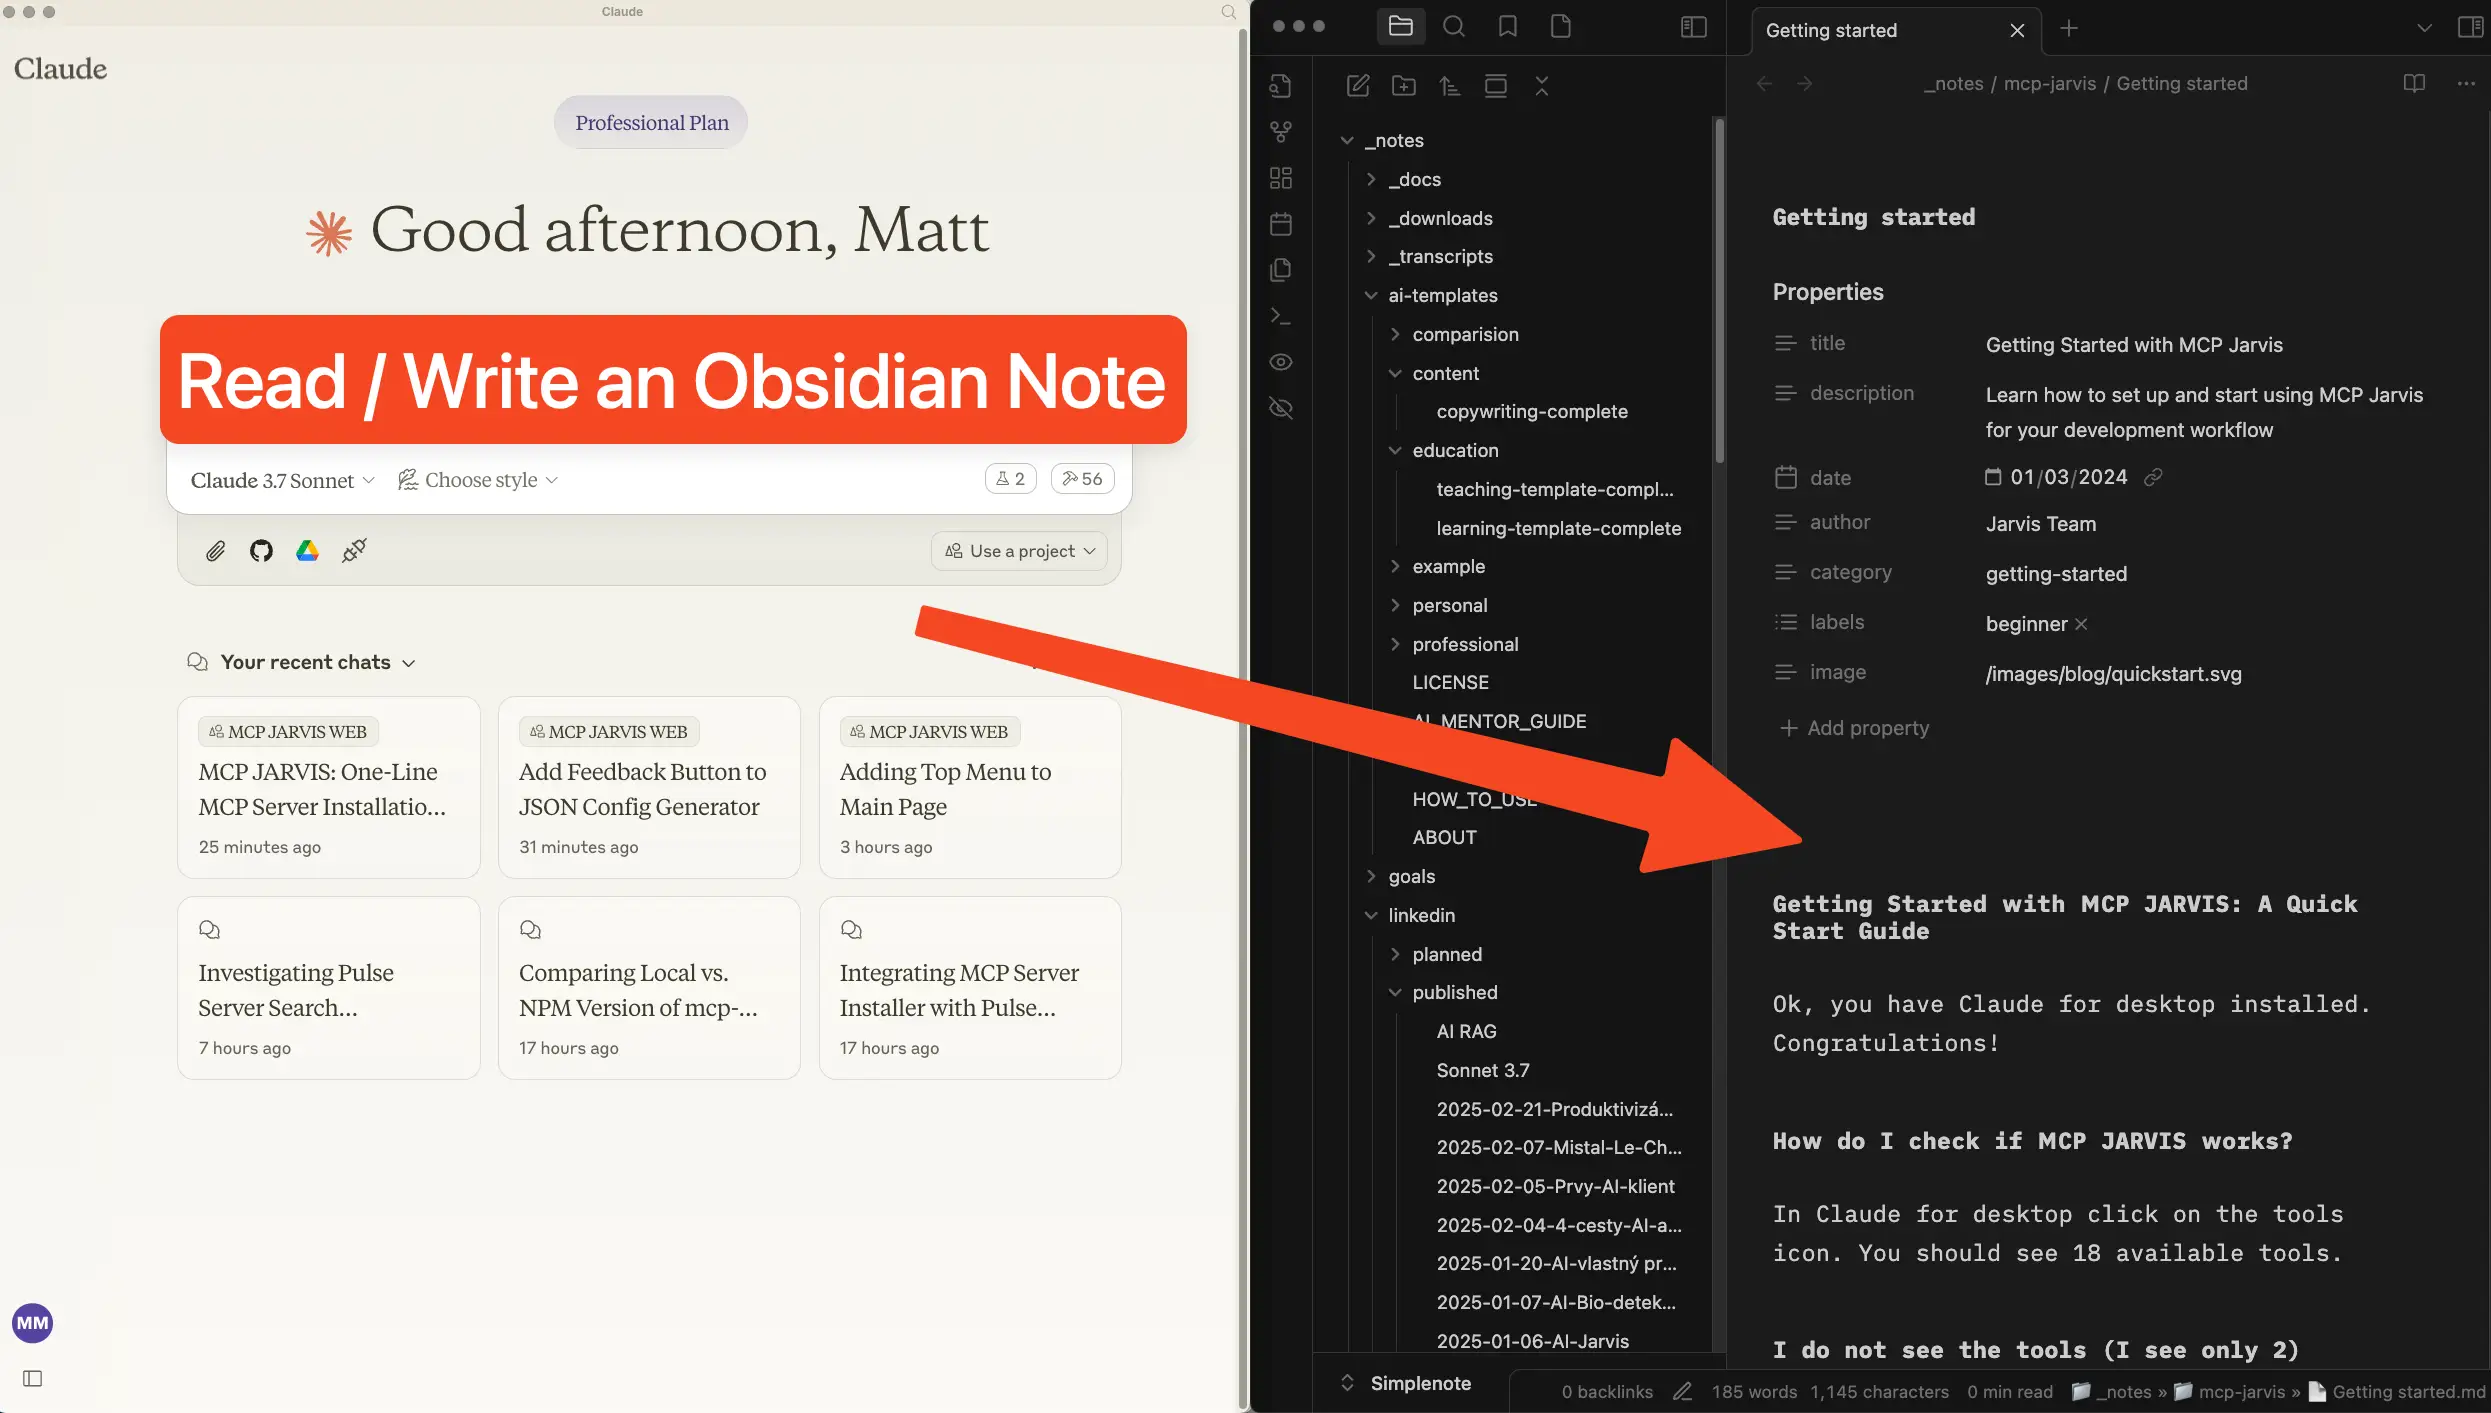Close the Getting started tab

point(2017,30)
